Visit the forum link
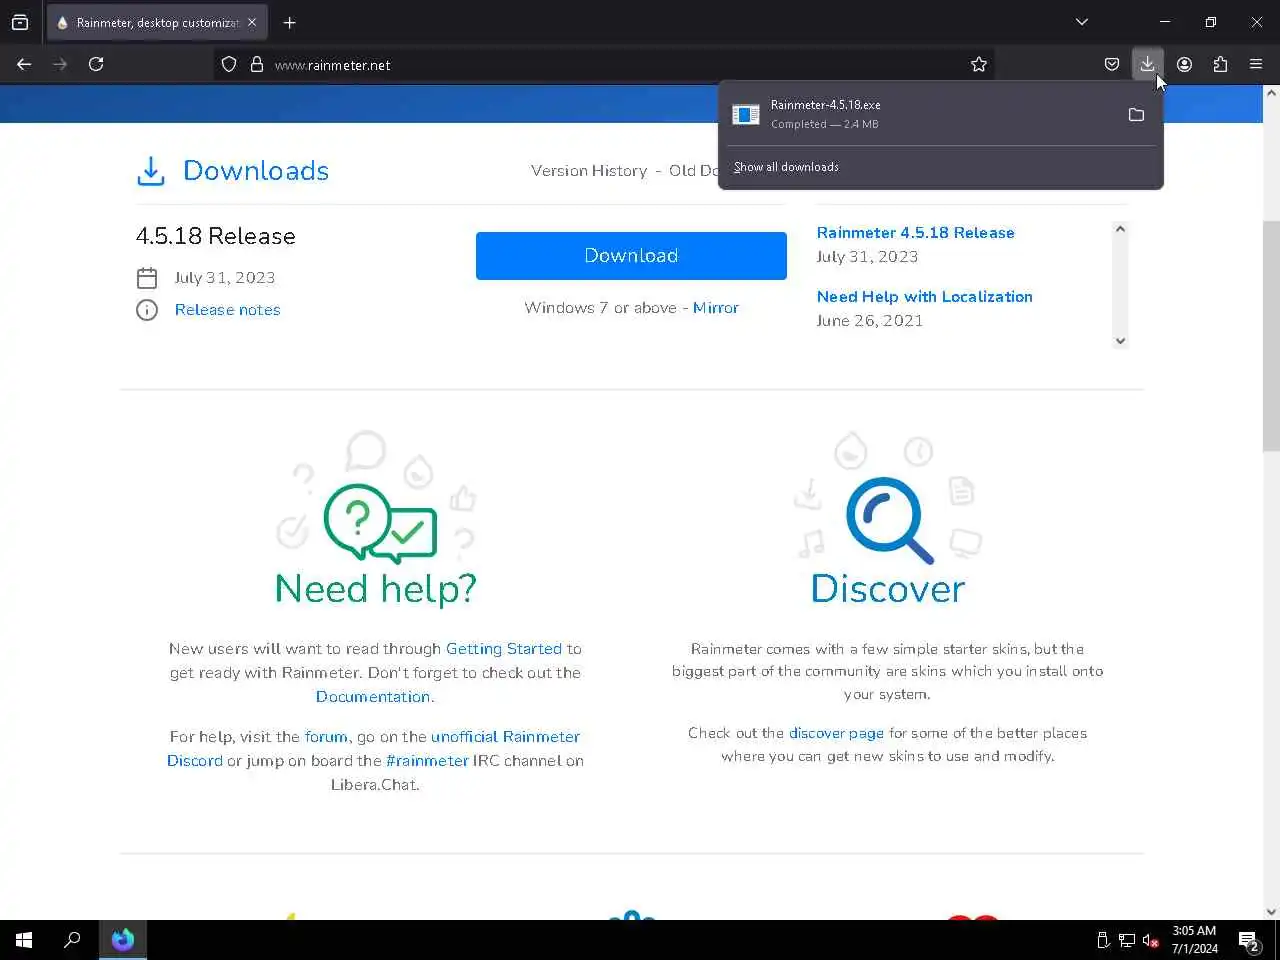 tap(326, 737)
